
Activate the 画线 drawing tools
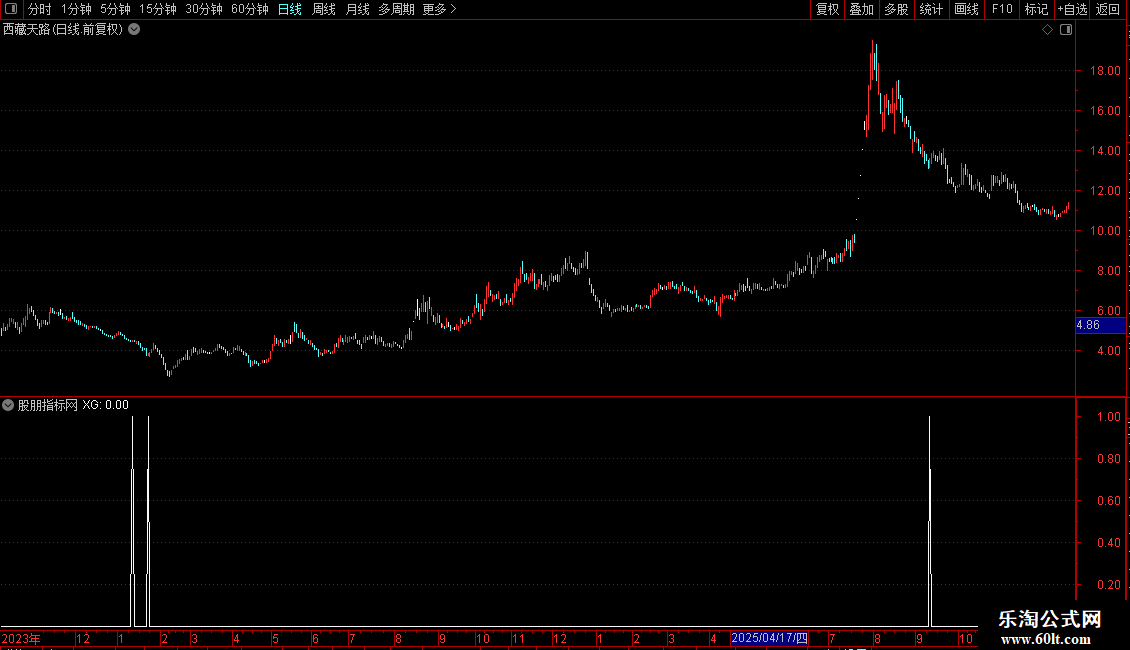tap(966, 9)
